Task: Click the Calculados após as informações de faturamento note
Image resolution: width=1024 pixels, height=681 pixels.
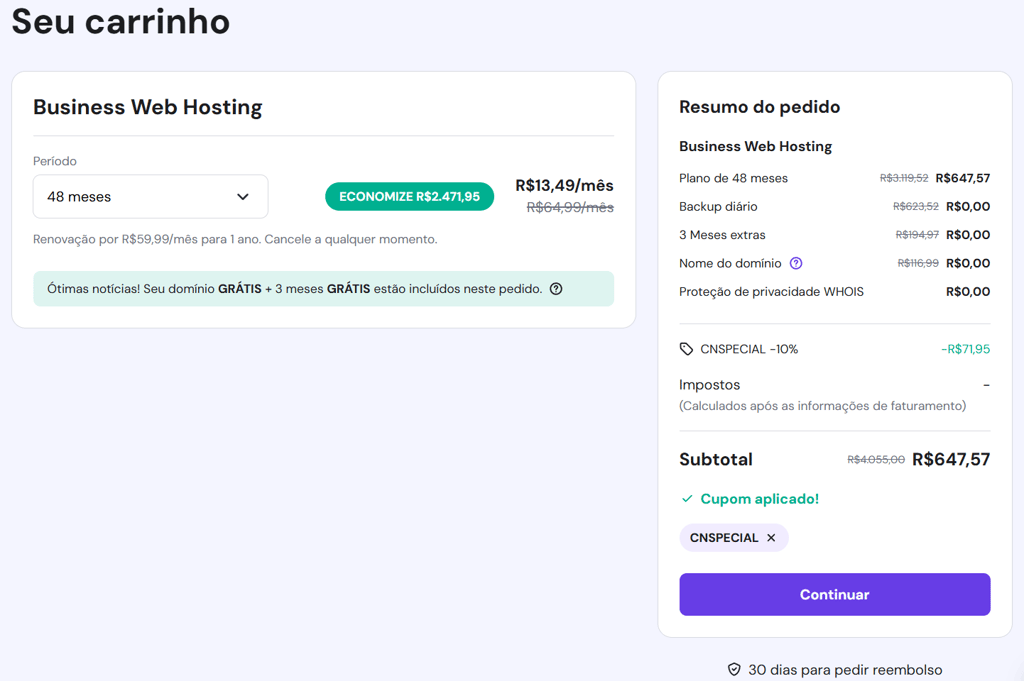Action: [x=822, y=405]
